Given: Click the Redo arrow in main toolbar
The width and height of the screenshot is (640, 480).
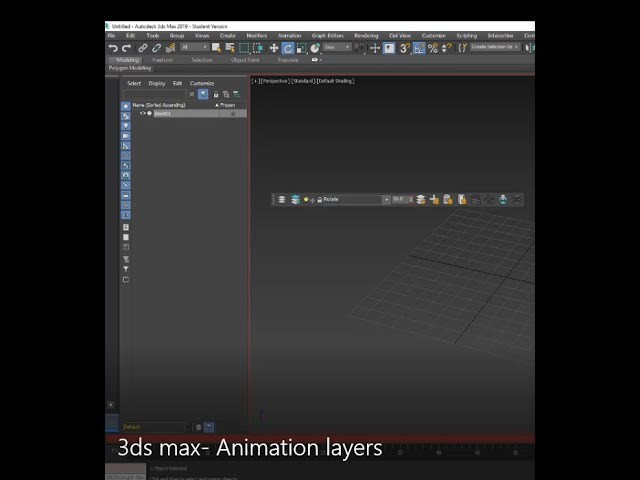Looking at the screenshot, I should coord(126,48).
